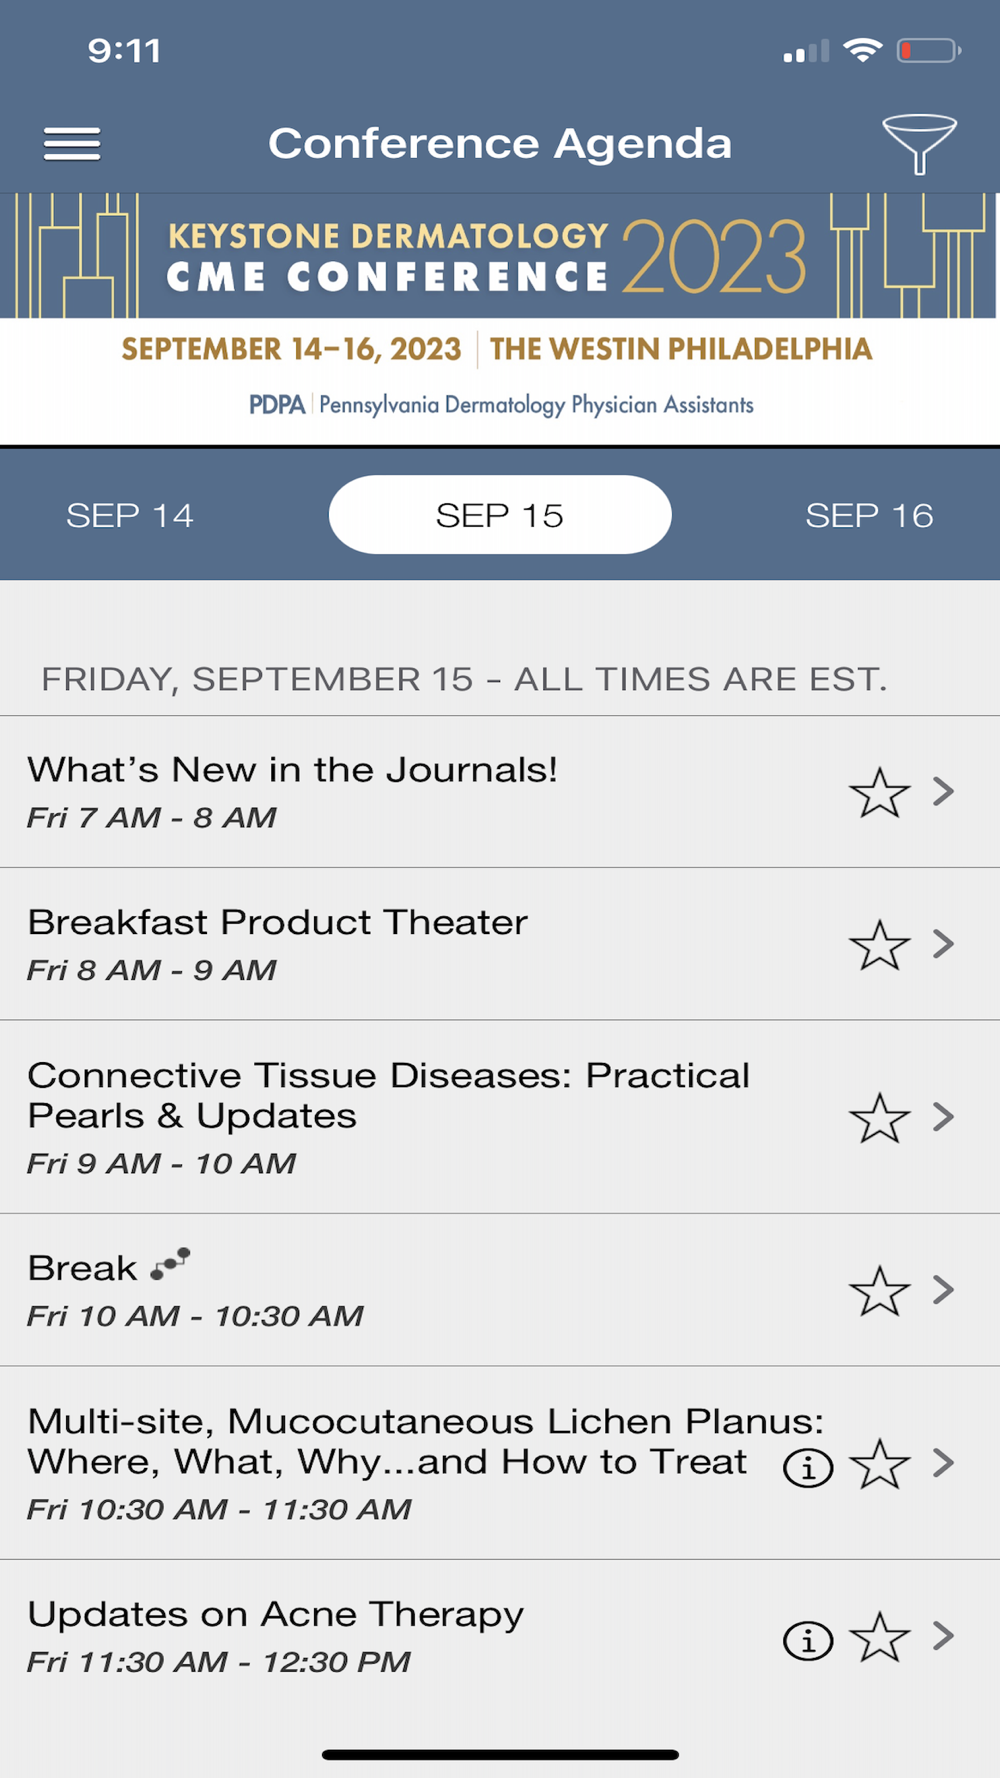Open Breakfast Product Theater details chevron
The height and width of the screenshot is (1778, 1000).
[x=943, y=943]
